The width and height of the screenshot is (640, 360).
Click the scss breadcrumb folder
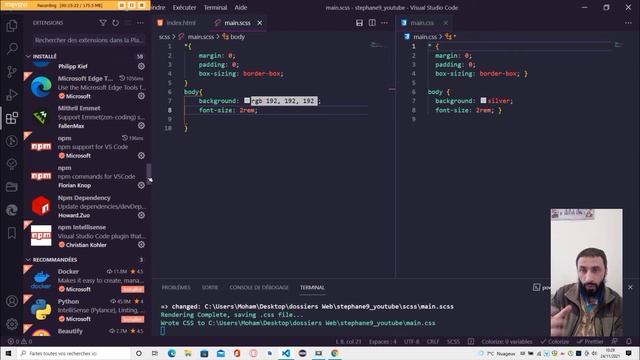pos(164,37)
